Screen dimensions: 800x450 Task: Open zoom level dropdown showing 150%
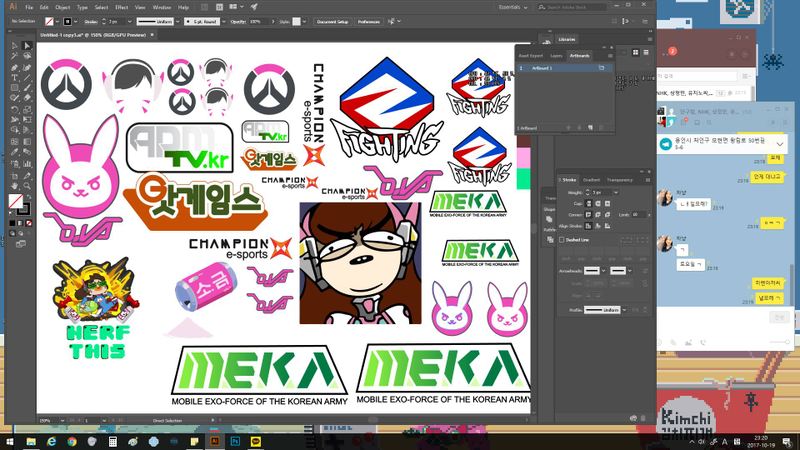pyautogui.click(x=62, y=420)
